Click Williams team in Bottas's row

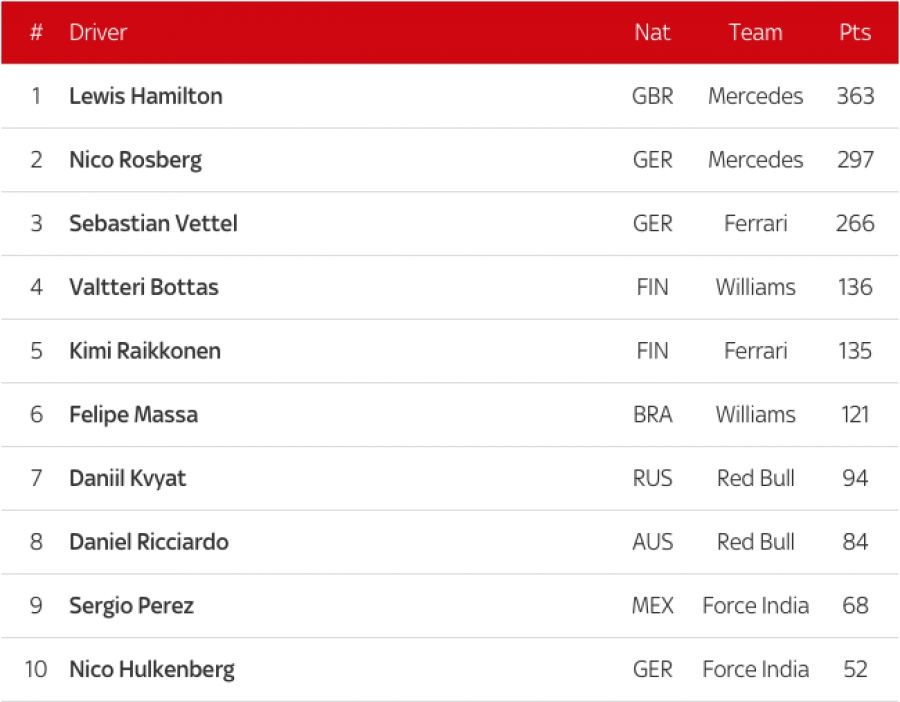(755, 287)
